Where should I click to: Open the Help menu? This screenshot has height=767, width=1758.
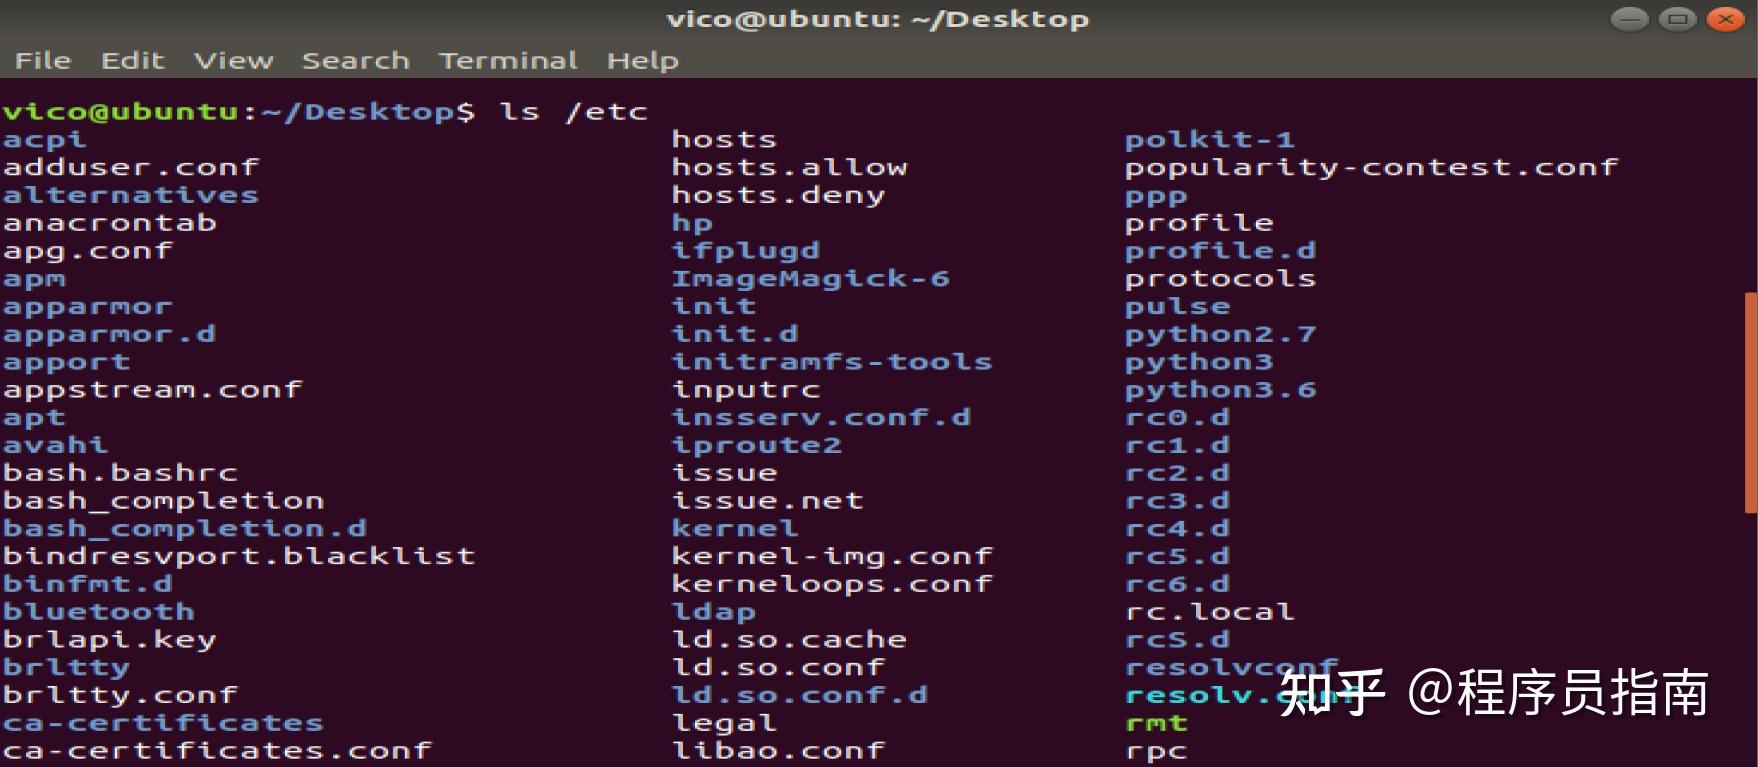point(643,61)
